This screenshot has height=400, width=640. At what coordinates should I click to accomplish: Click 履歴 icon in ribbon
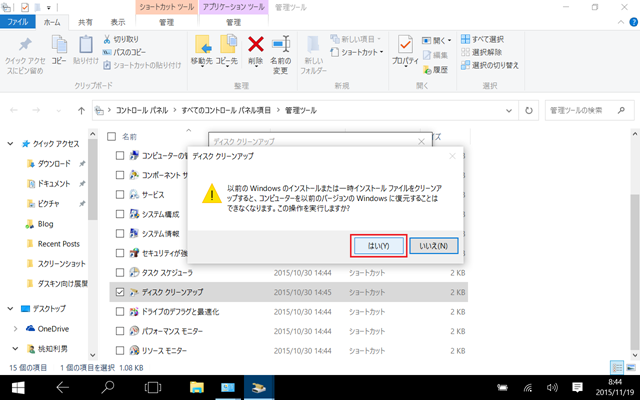pyautogui.click(x=427, y=70)
